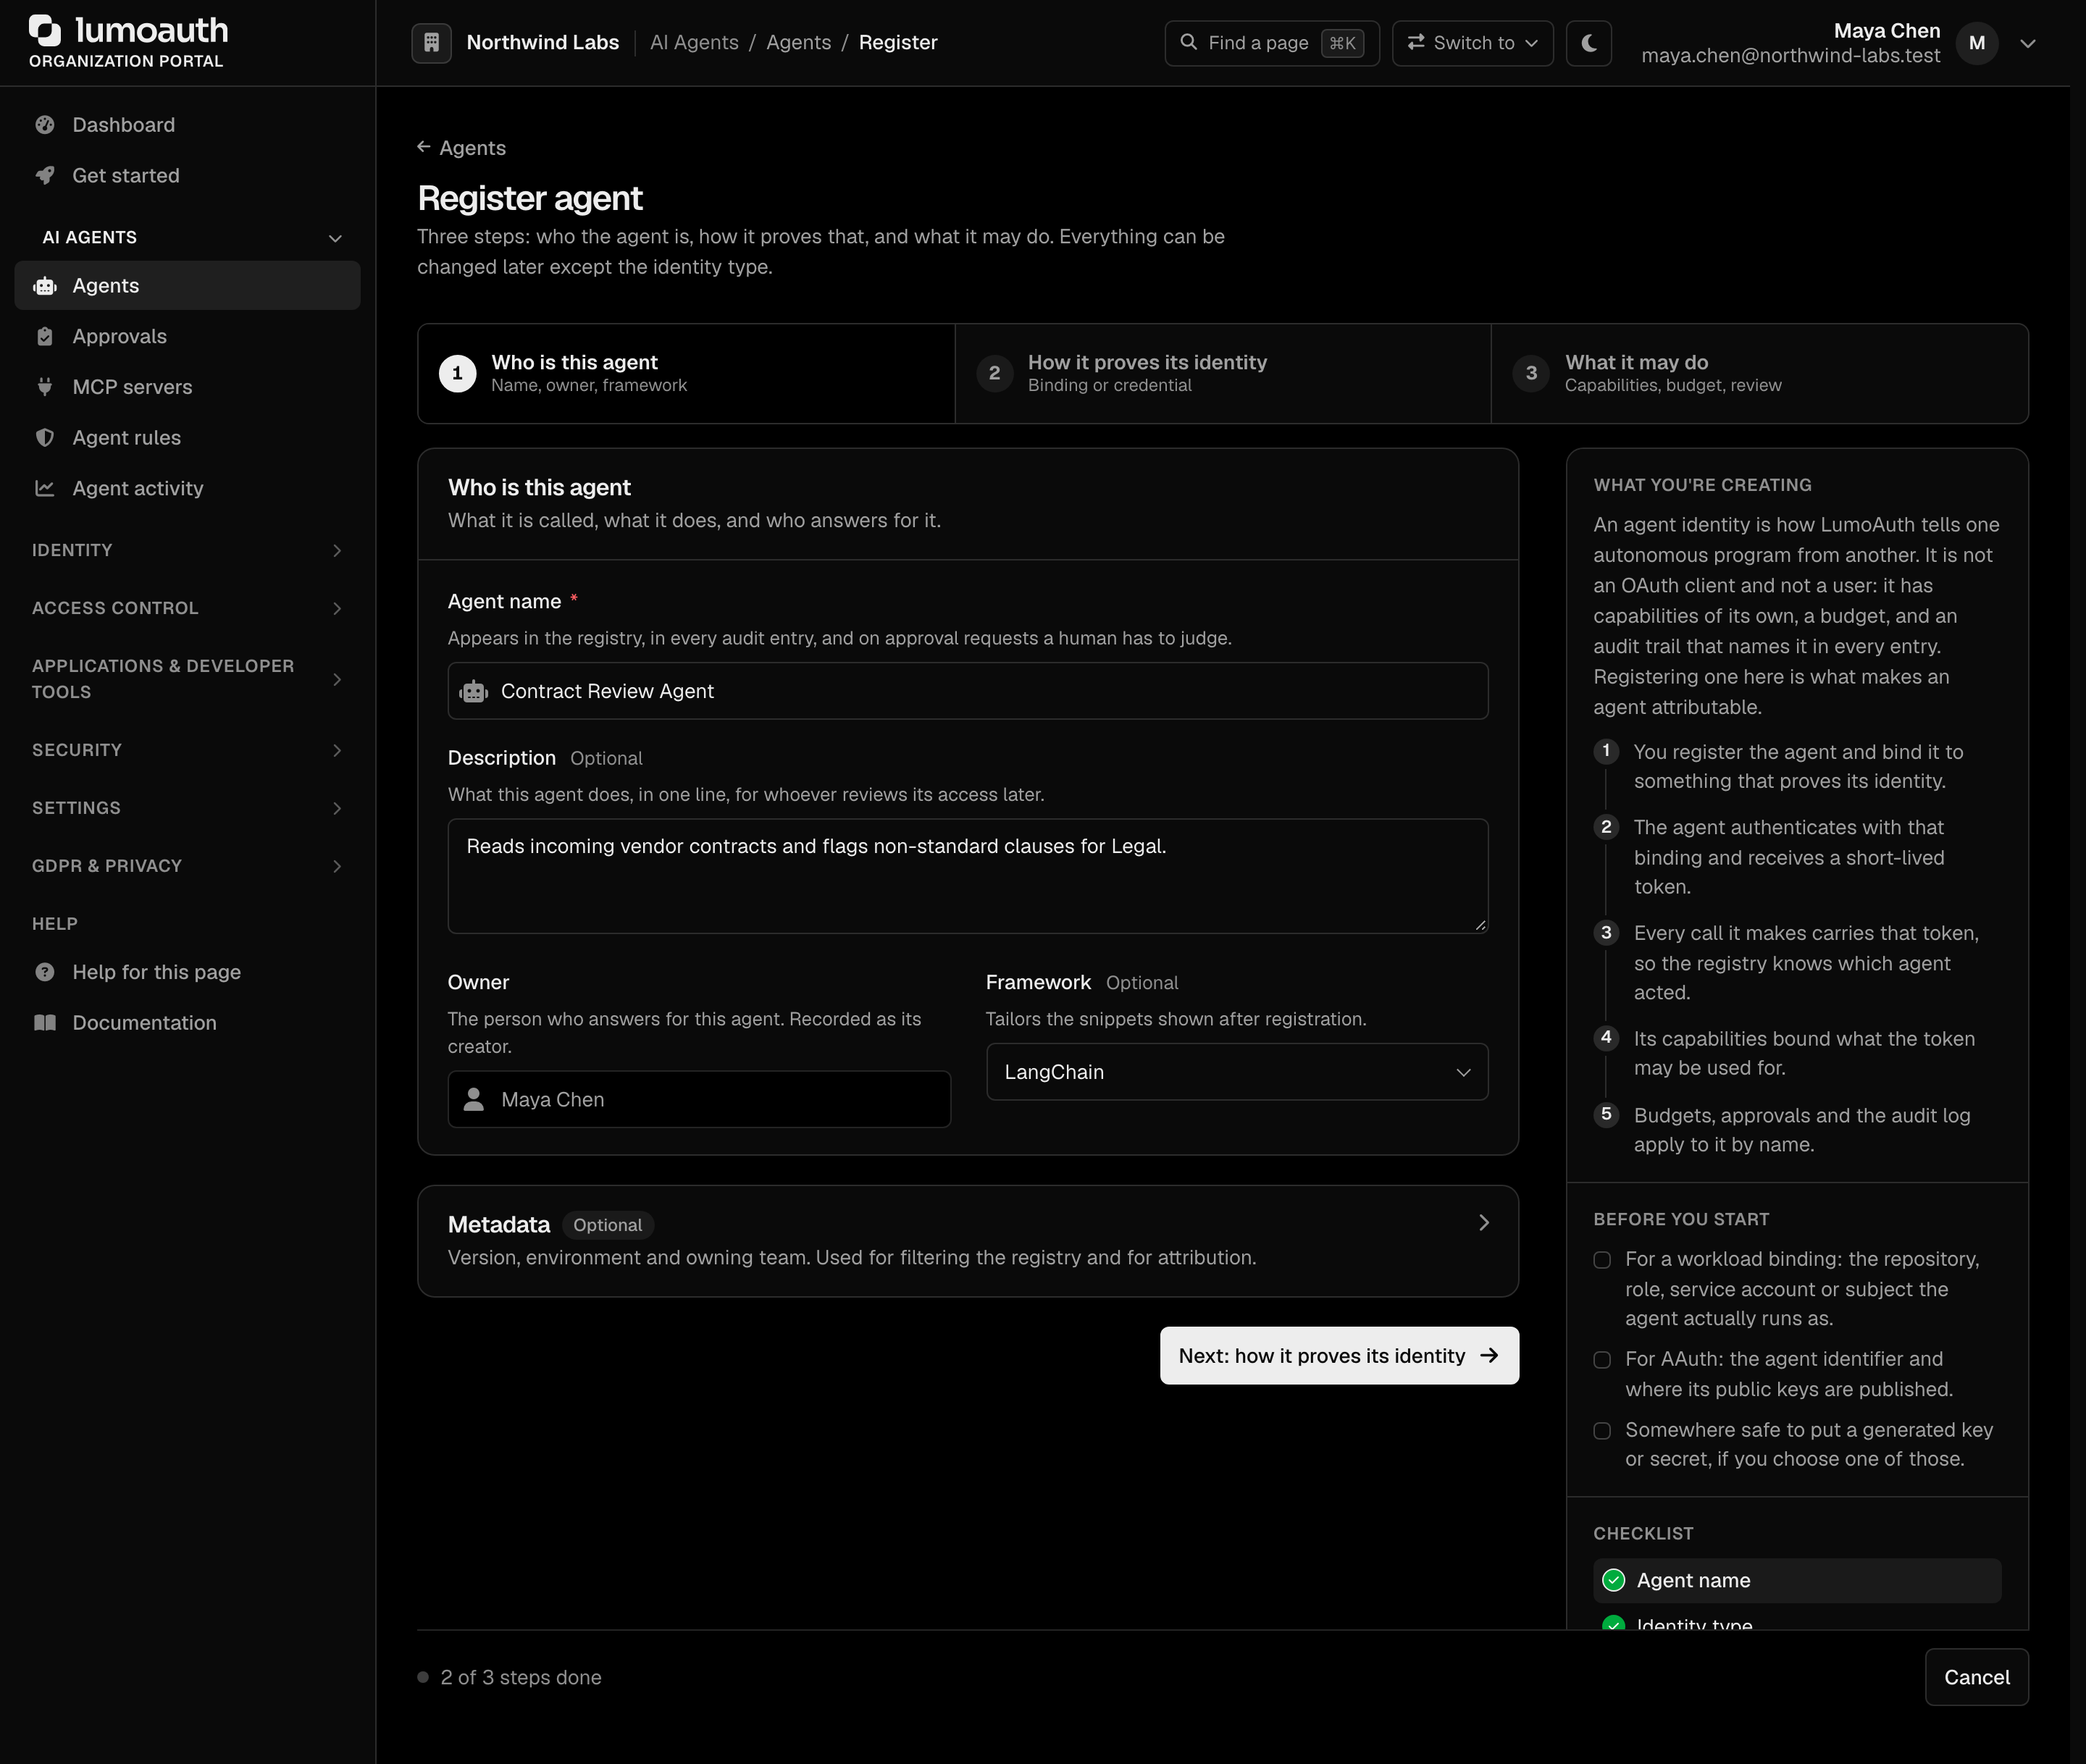The image size is (2086, 1764).
Task: Select step 1 Who is this agent
Action: 686,373
